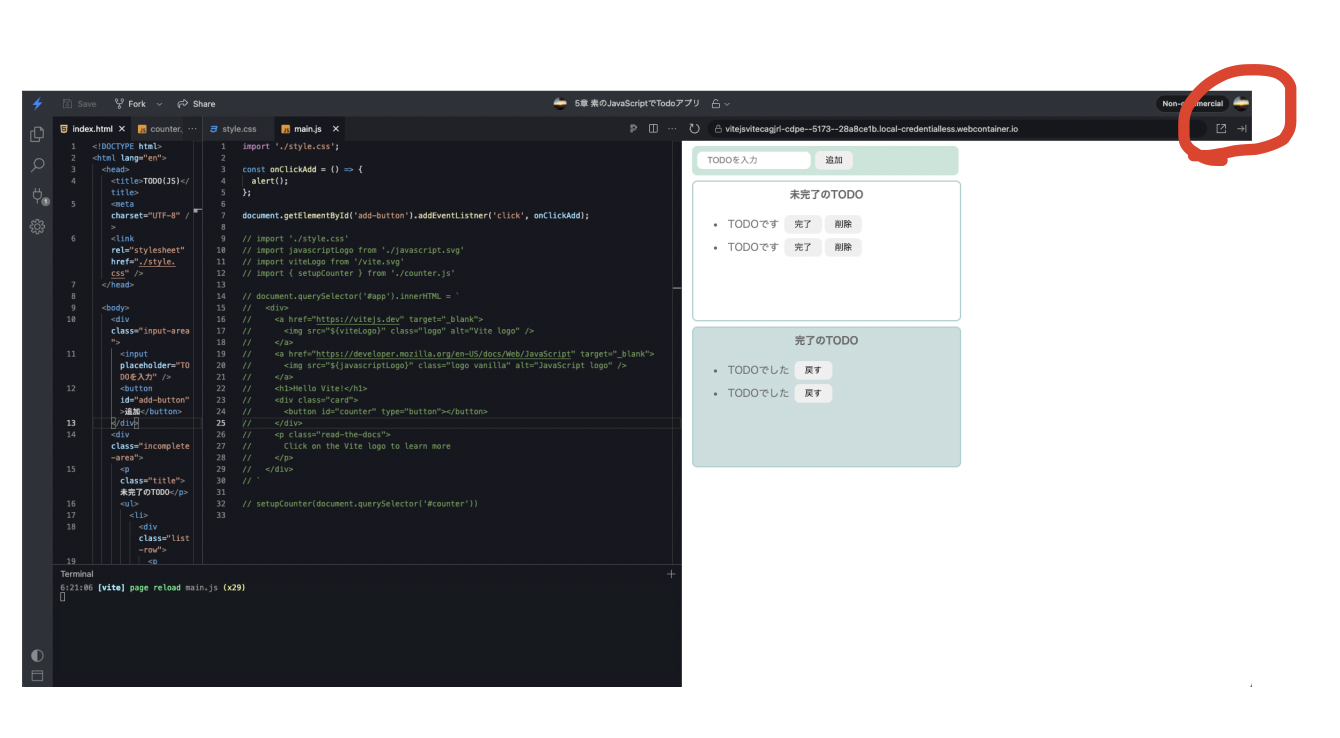Add a new terminal with the plus icon
The width and height of the screenshot is (1340, 738).
click(x=671, y=574)
